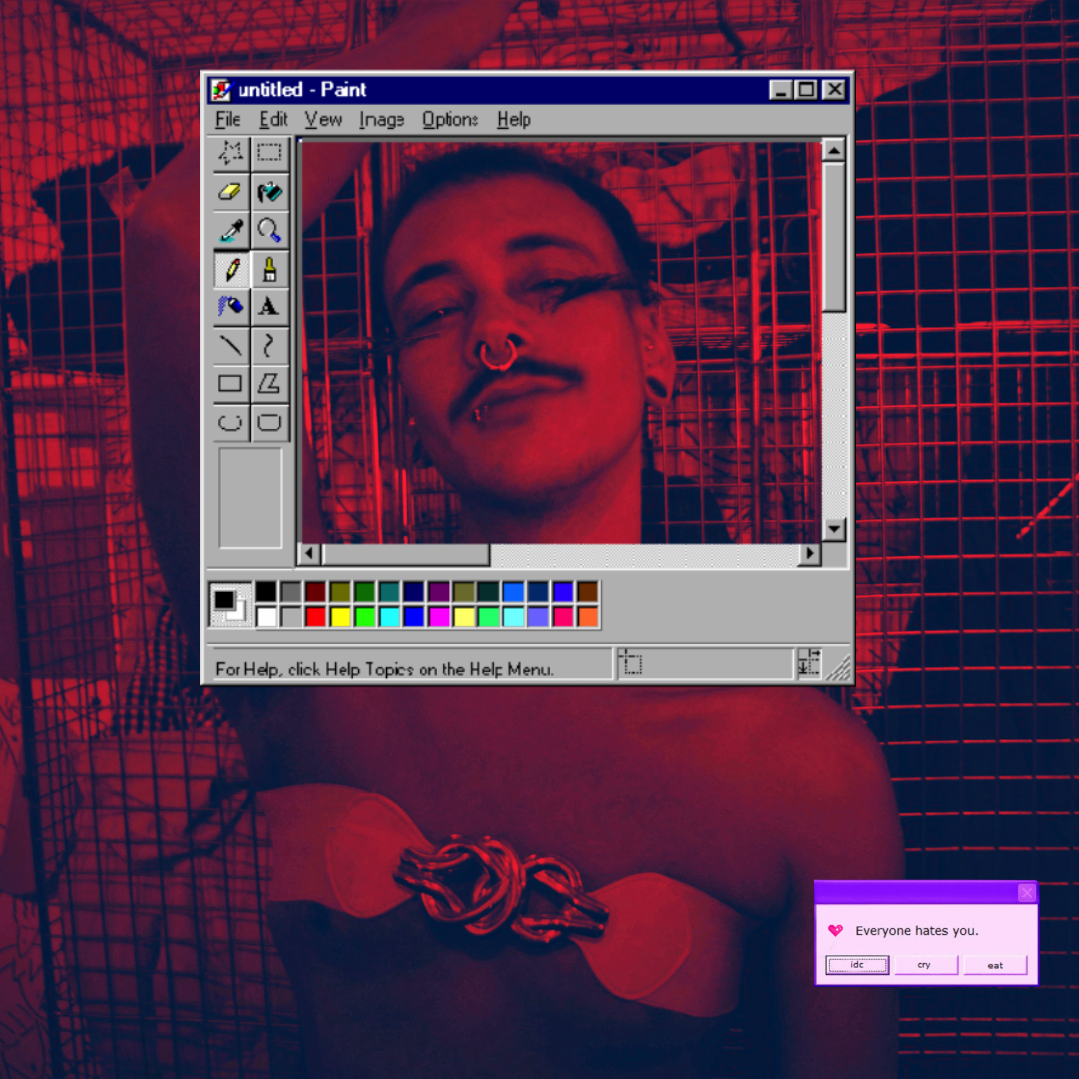This screenshot has width=1079, height=1079.
Task: Select the Airbrush spray tool
Action: [x=231, y=307]
